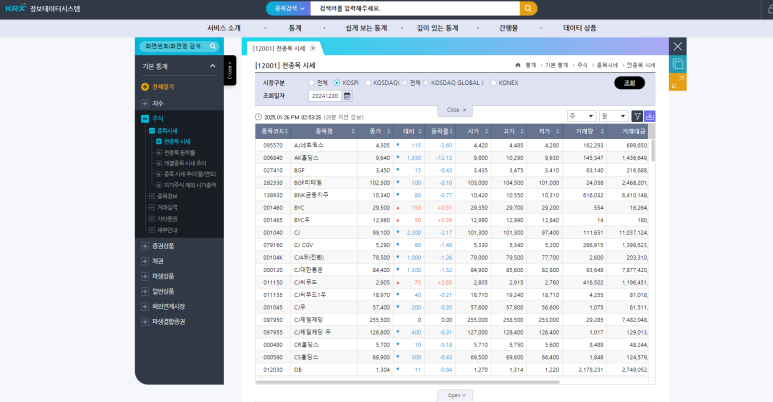The height and width of the screenshot is (402, 773).
Task: Click sort arrows on 고가 column
Action: coord(523,131)
